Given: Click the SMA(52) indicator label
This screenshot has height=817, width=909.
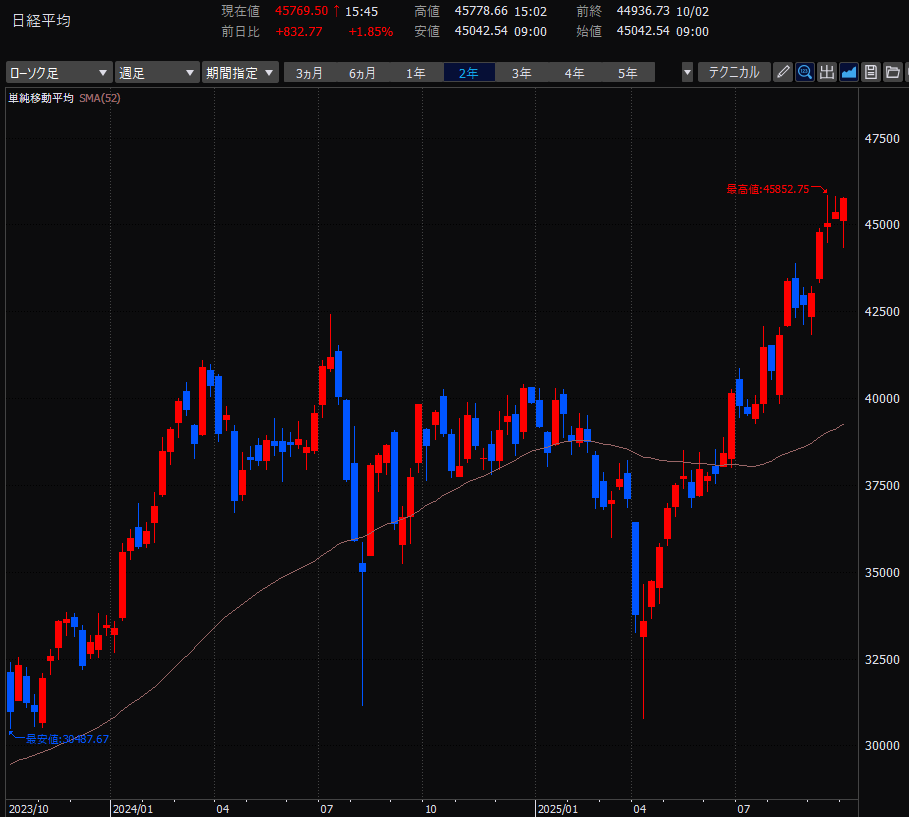Looking at the screenshot, I should (x=100, y=98).
